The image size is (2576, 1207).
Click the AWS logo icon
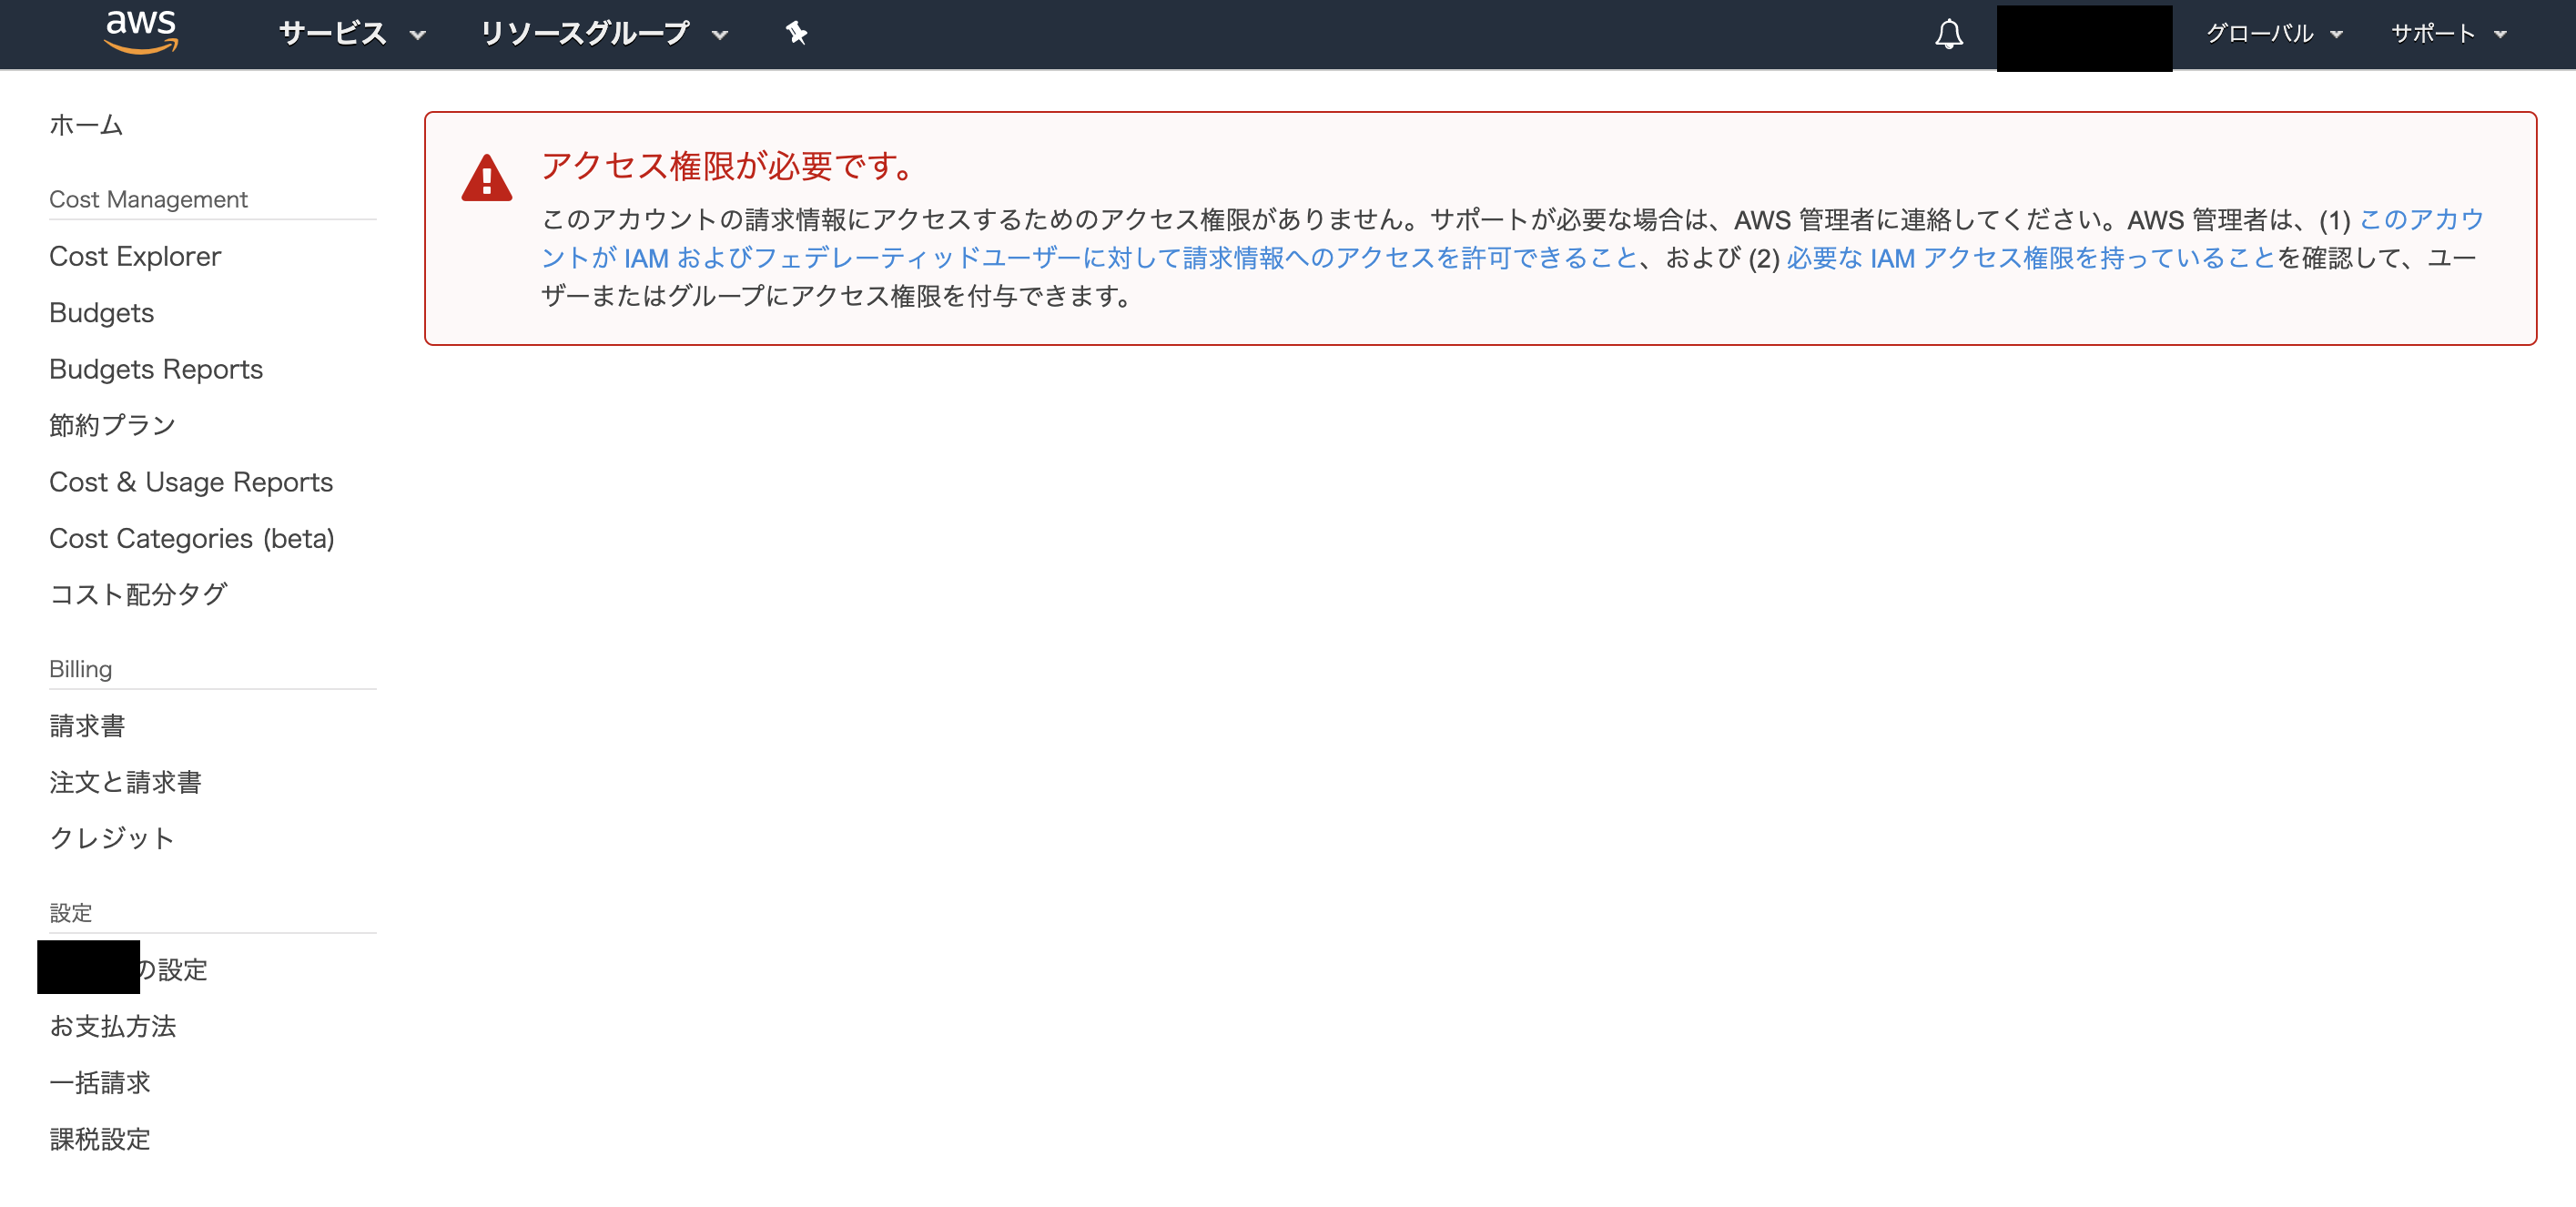pyautogui.click(x=141, y=33)
